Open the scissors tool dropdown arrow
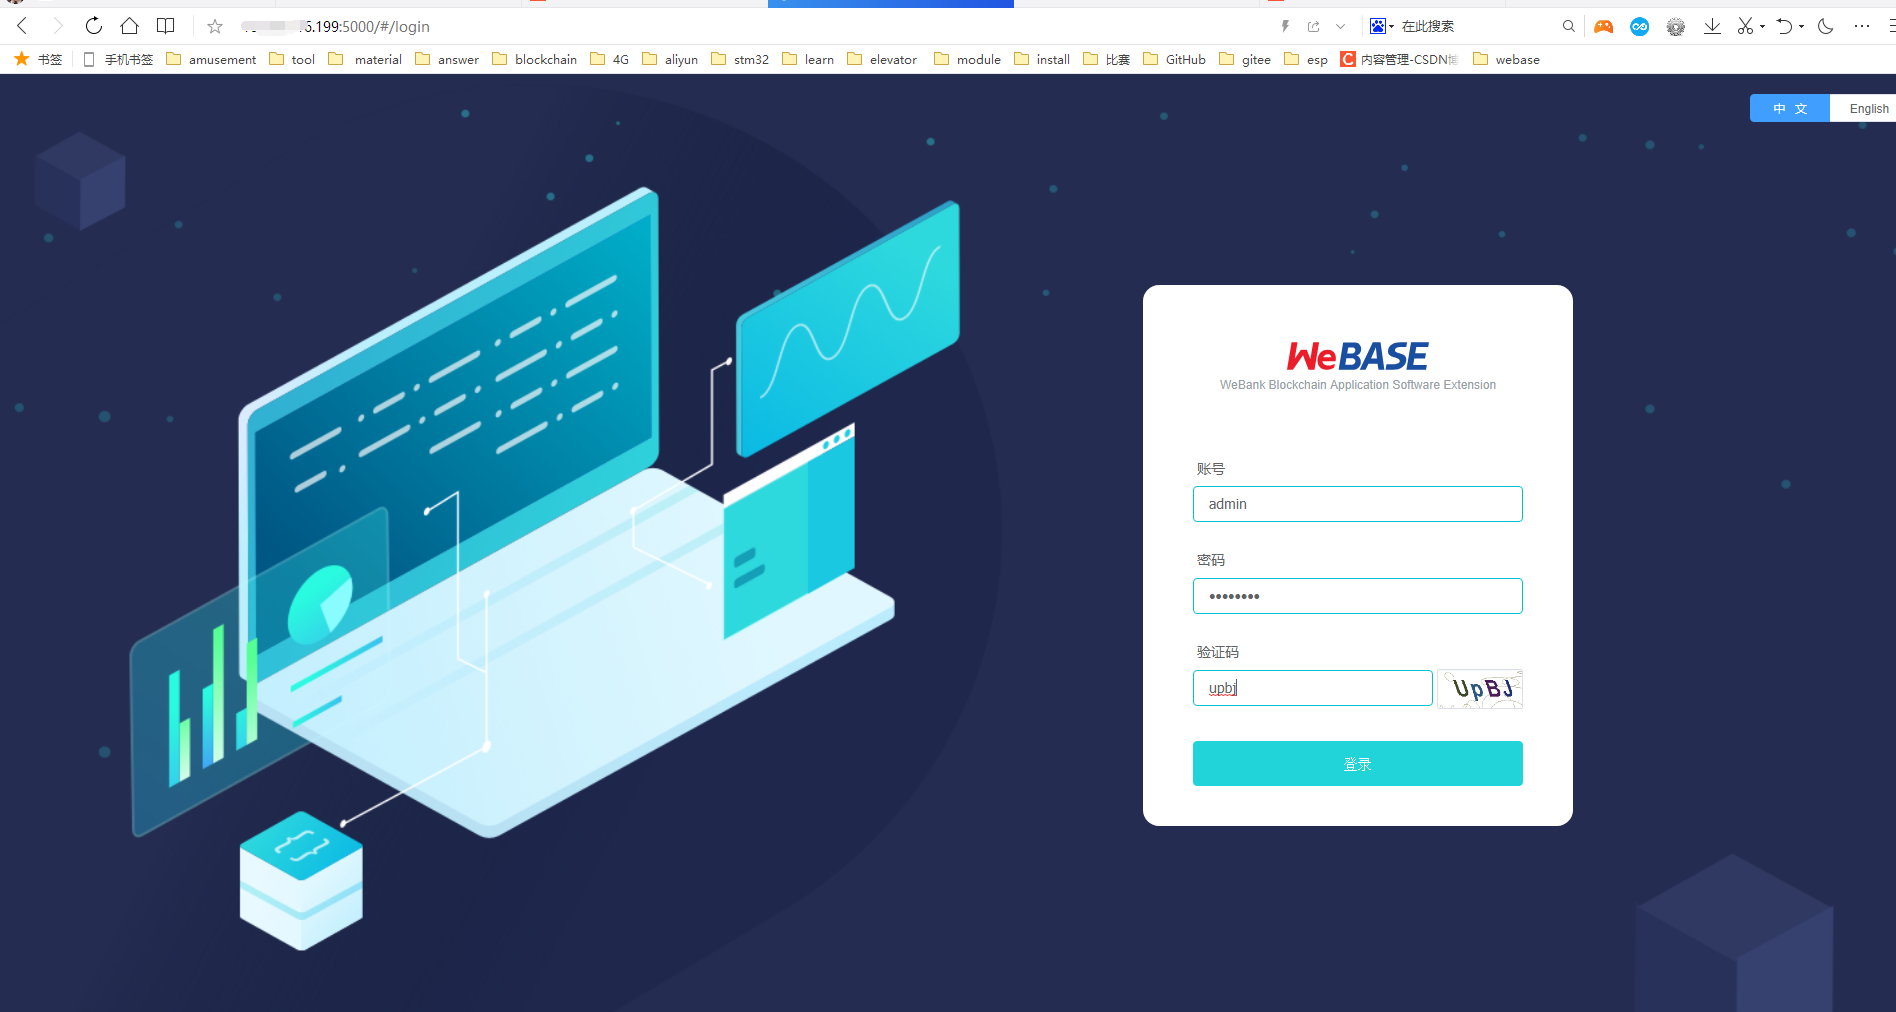Image resolution: width=1896 pixels, height=1012 pixels. pos(1760,26)
